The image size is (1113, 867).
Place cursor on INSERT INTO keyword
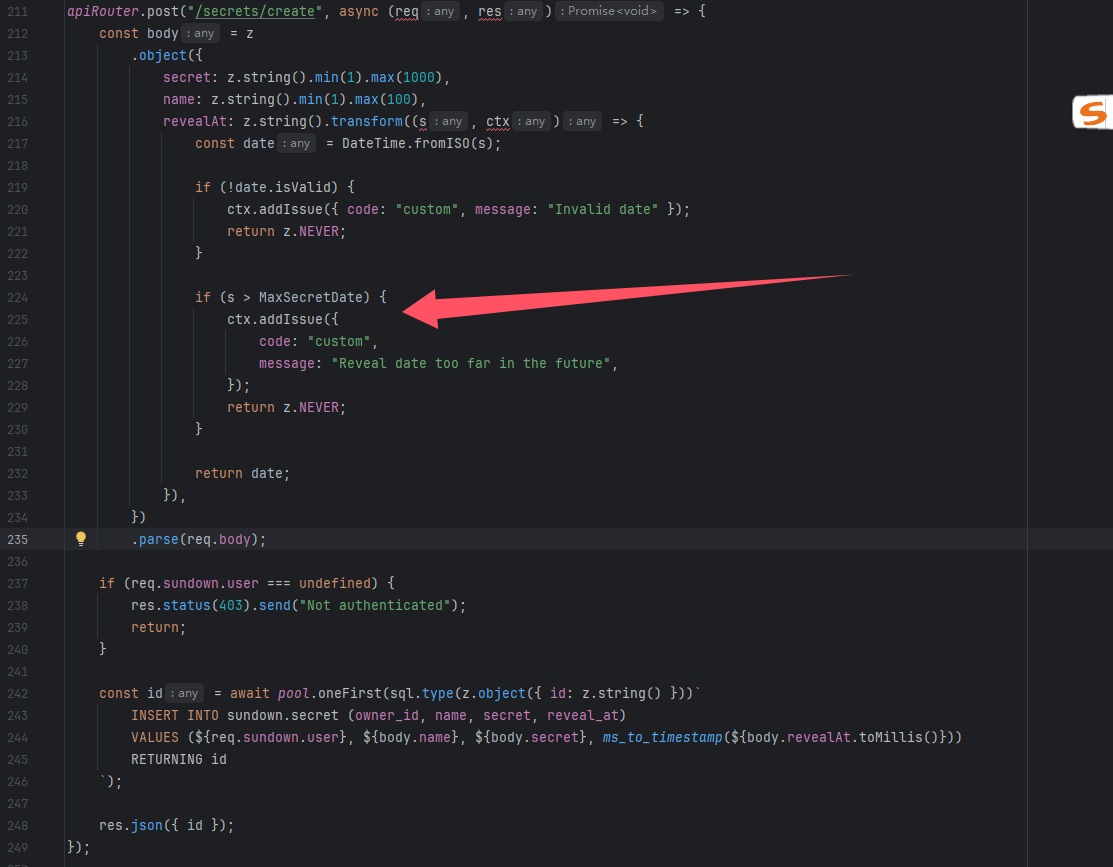[166, 715]
